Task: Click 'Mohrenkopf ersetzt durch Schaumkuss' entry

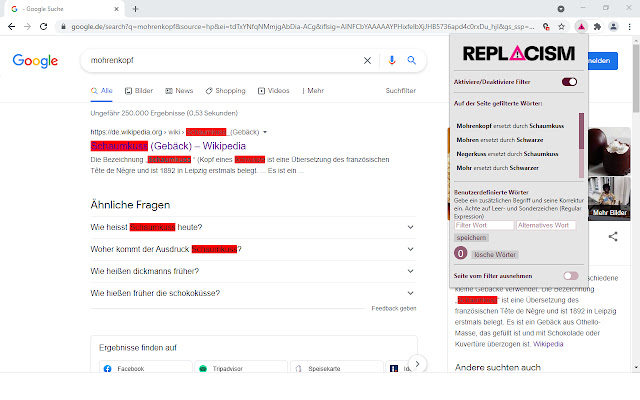Action: 510,126
